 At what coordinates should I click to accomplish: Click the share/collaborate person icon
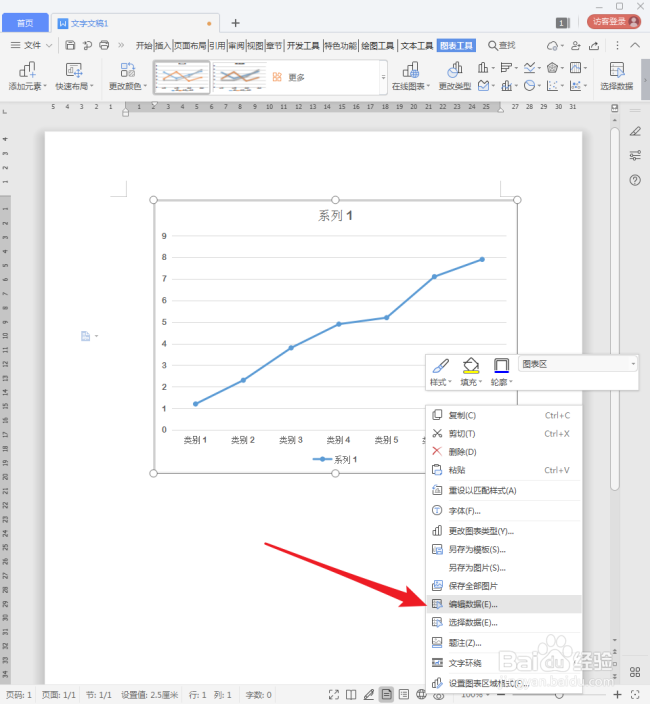tap(575, 45)
